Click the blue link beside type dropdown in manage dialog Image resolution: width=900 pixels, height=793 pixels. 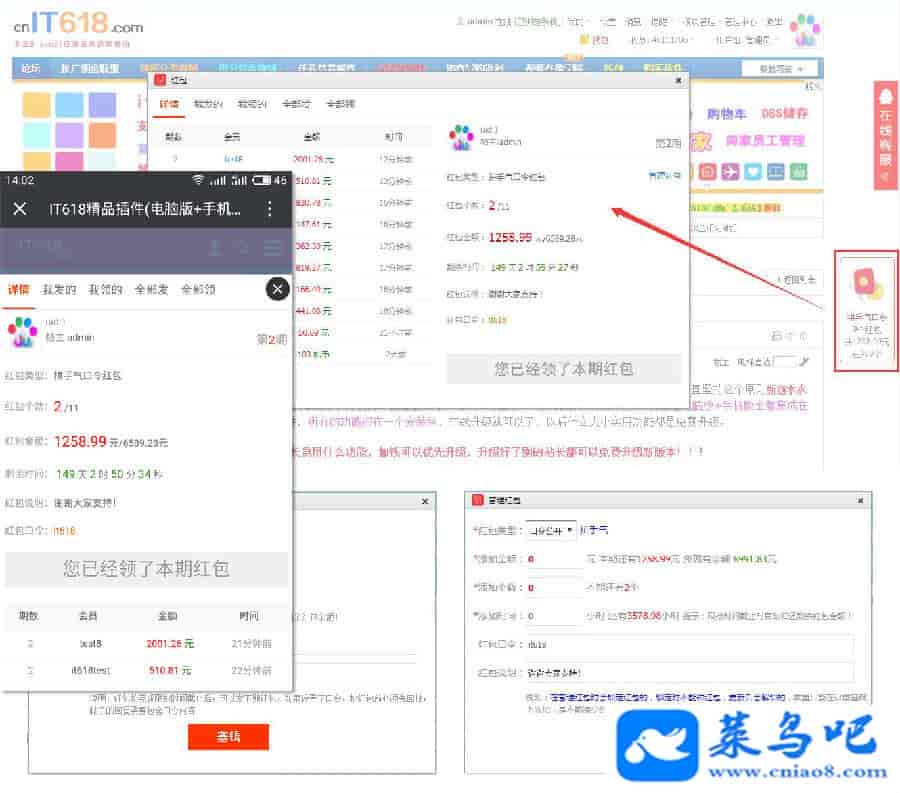point(593,530)
